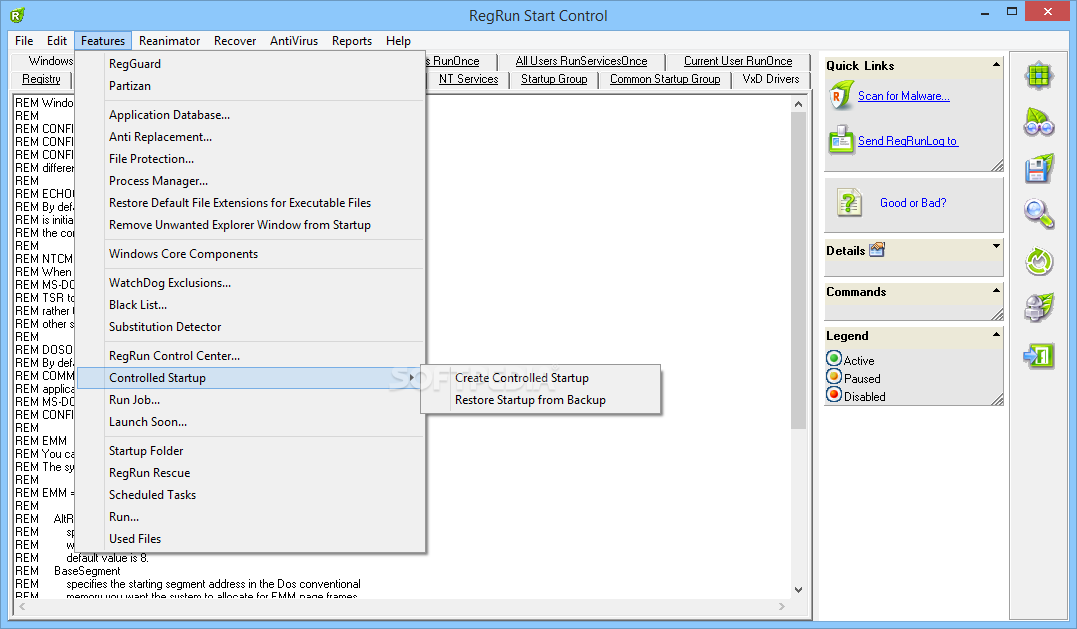Switch to Common Startup Group tab
Screen dimensions: 1077x629
click(665, 79)
